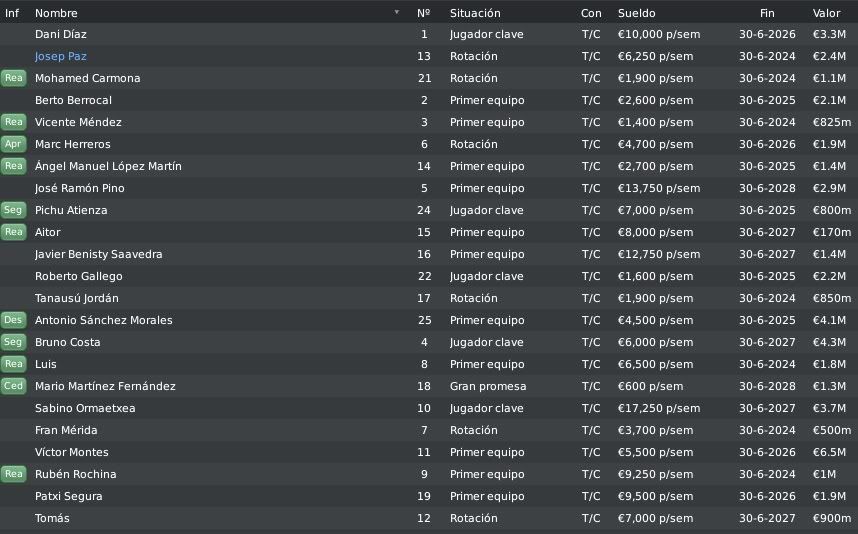
Task: Click the sort arrow in Nombre column header
Action: (x=397, y=12)
